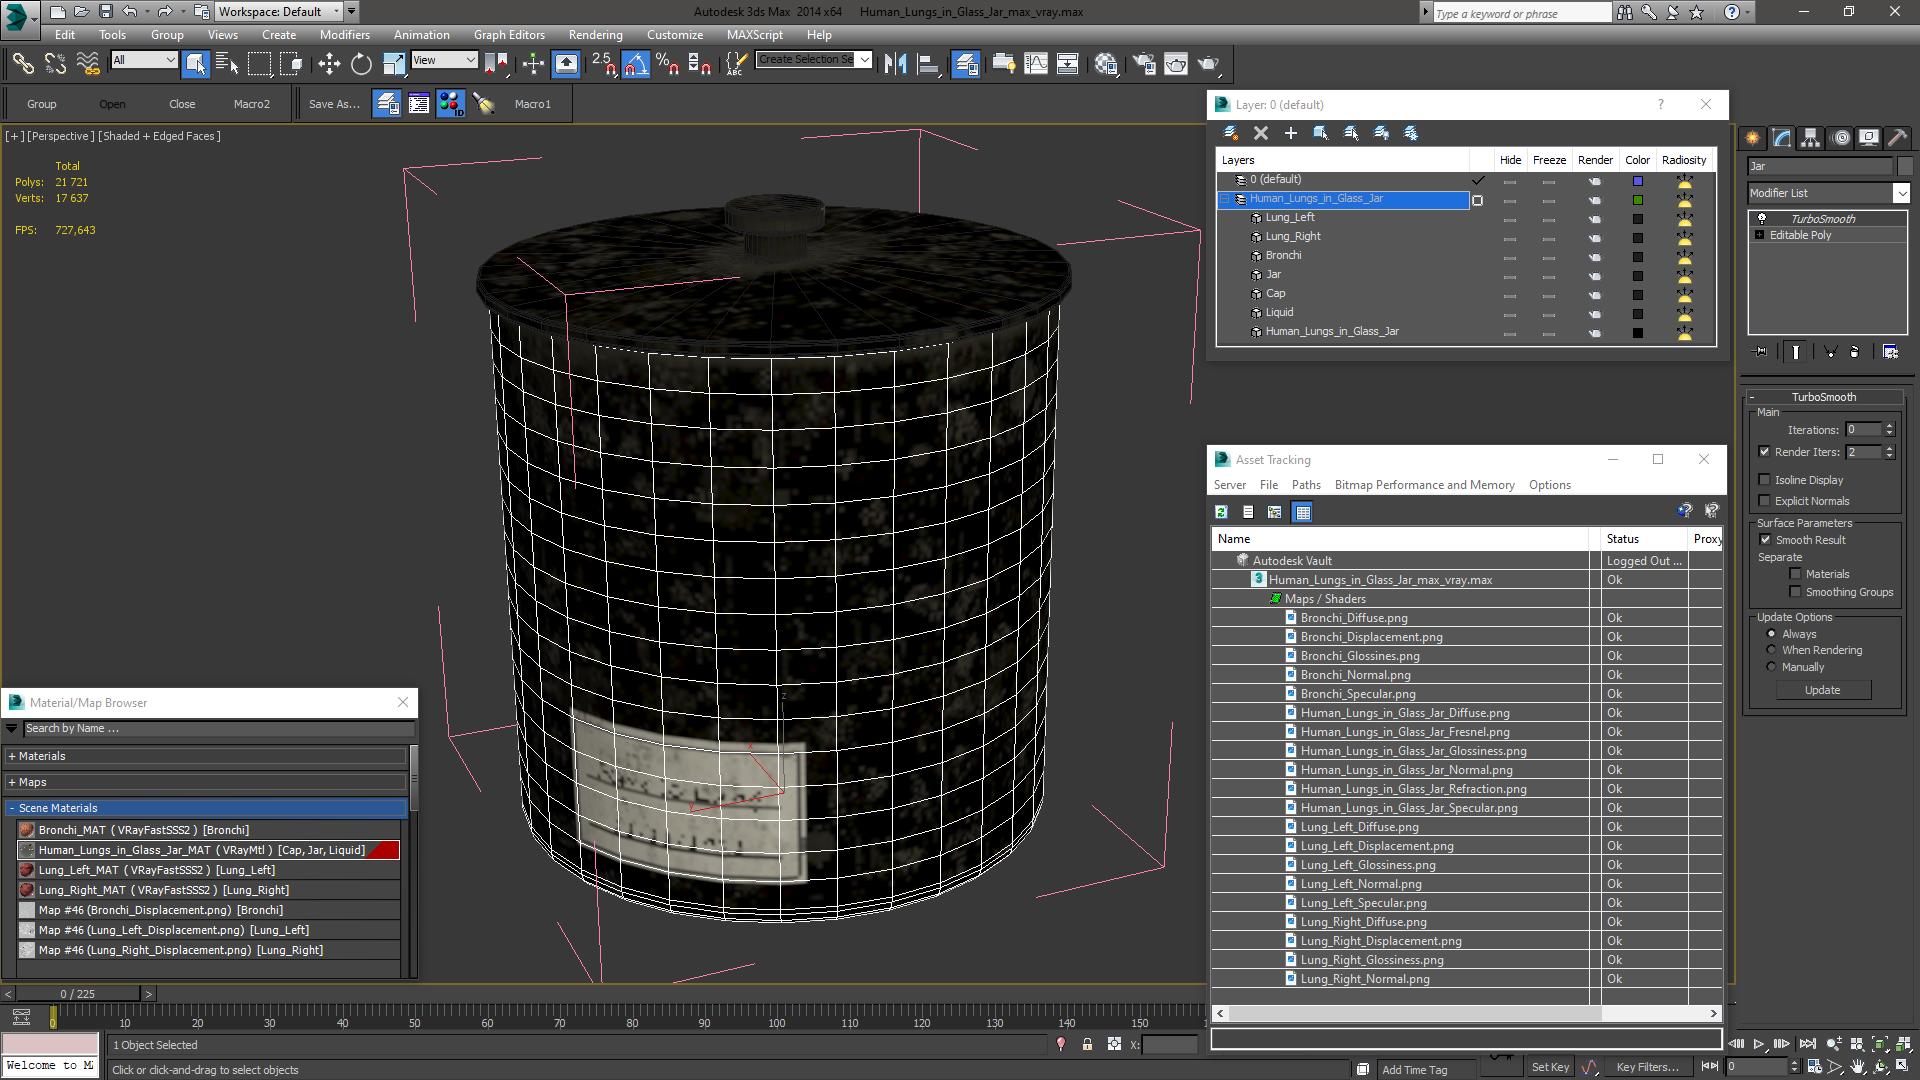The width and height of the screenshot is (1920, 1080).
Task: Toggle the Render Iters checkbox
Action: (x=1765, y=452)
